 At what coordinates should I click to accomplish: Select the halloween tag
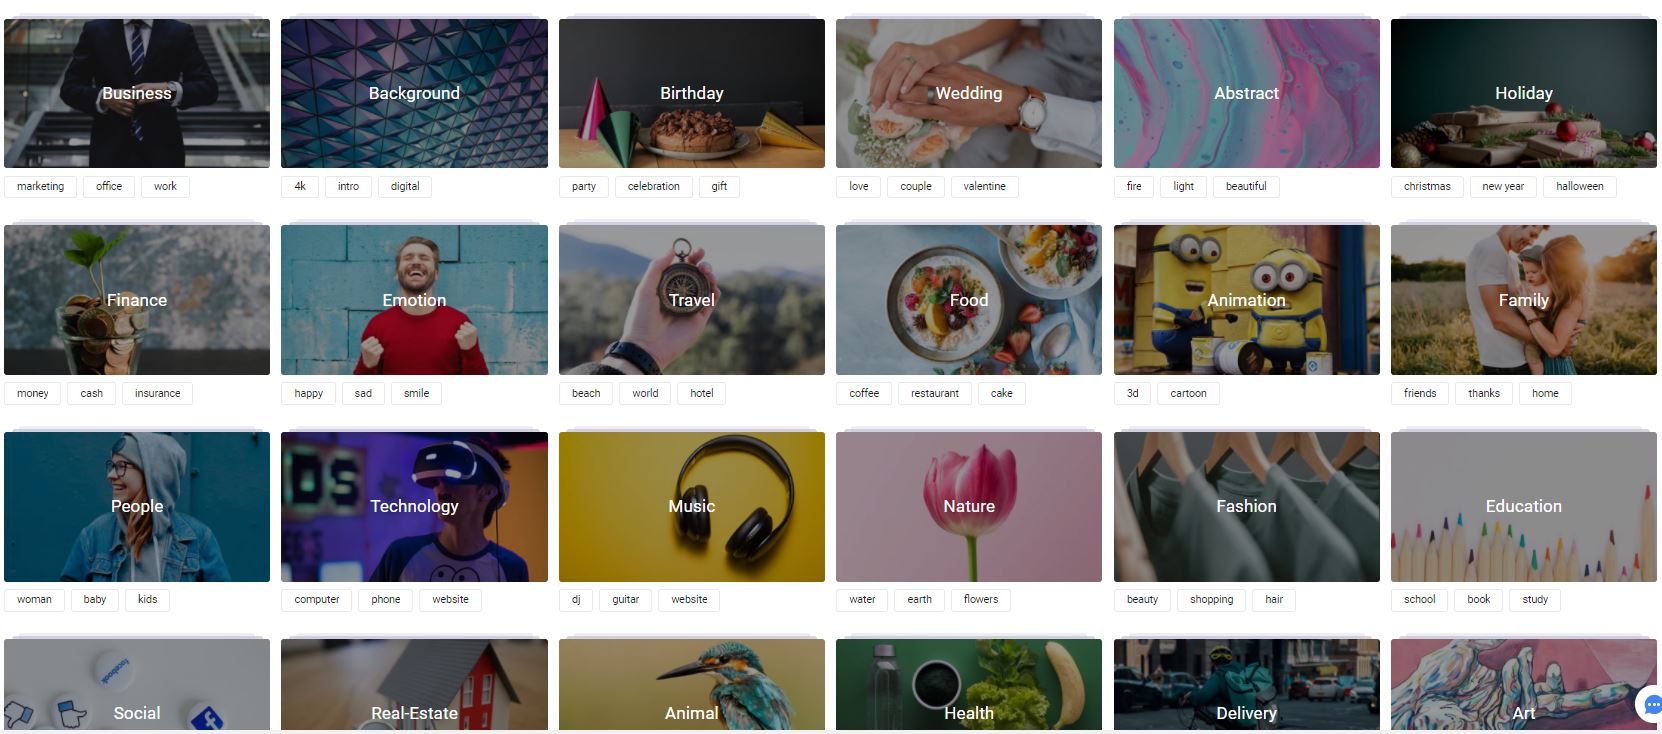tap(1579, 186)
